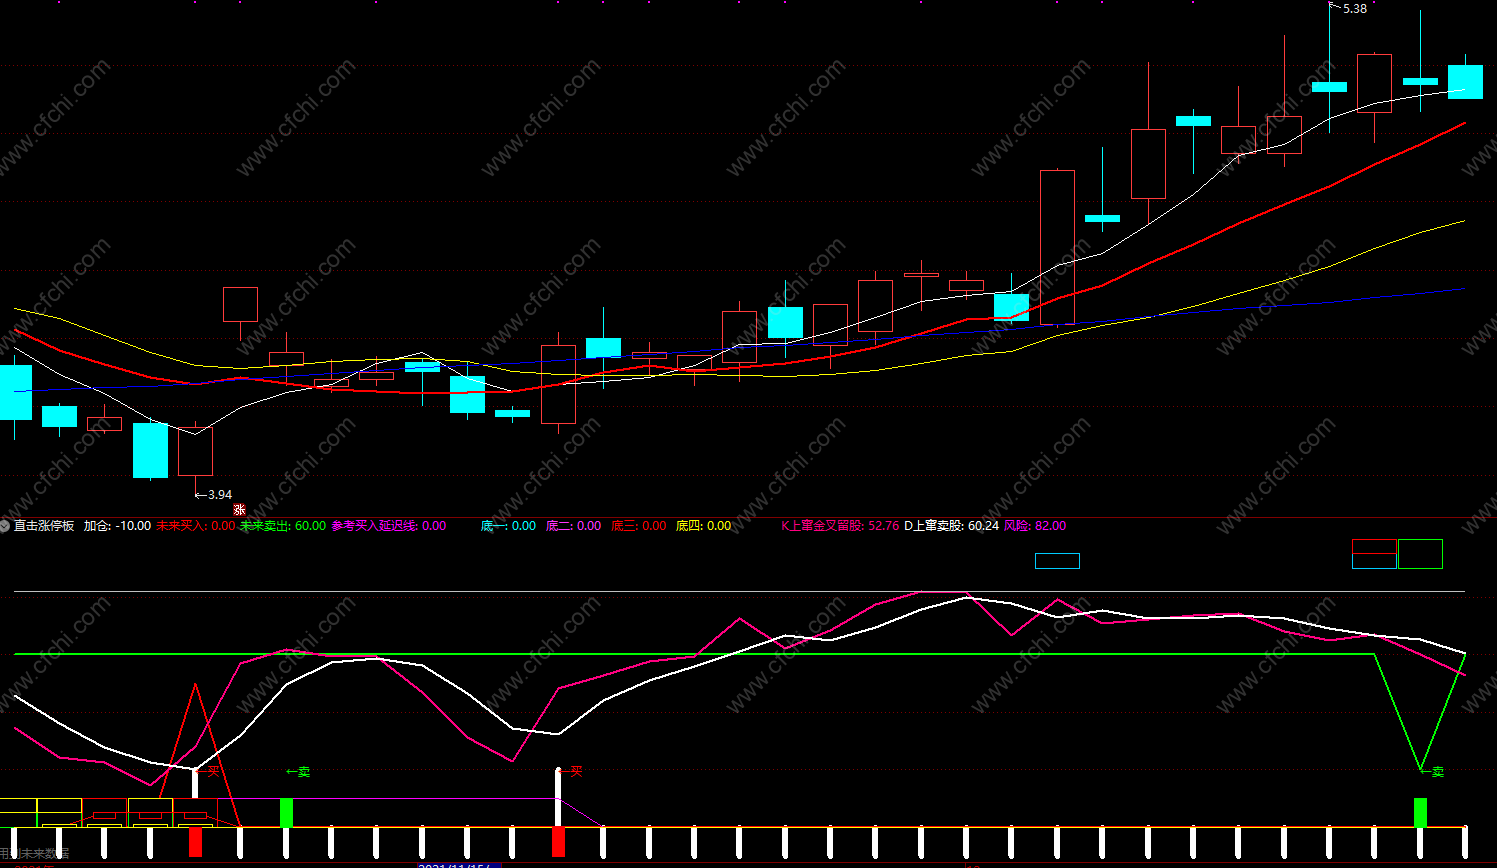Click the 5.38 high price label
Screen dimensions: 1497x868
pos(1355,9)
